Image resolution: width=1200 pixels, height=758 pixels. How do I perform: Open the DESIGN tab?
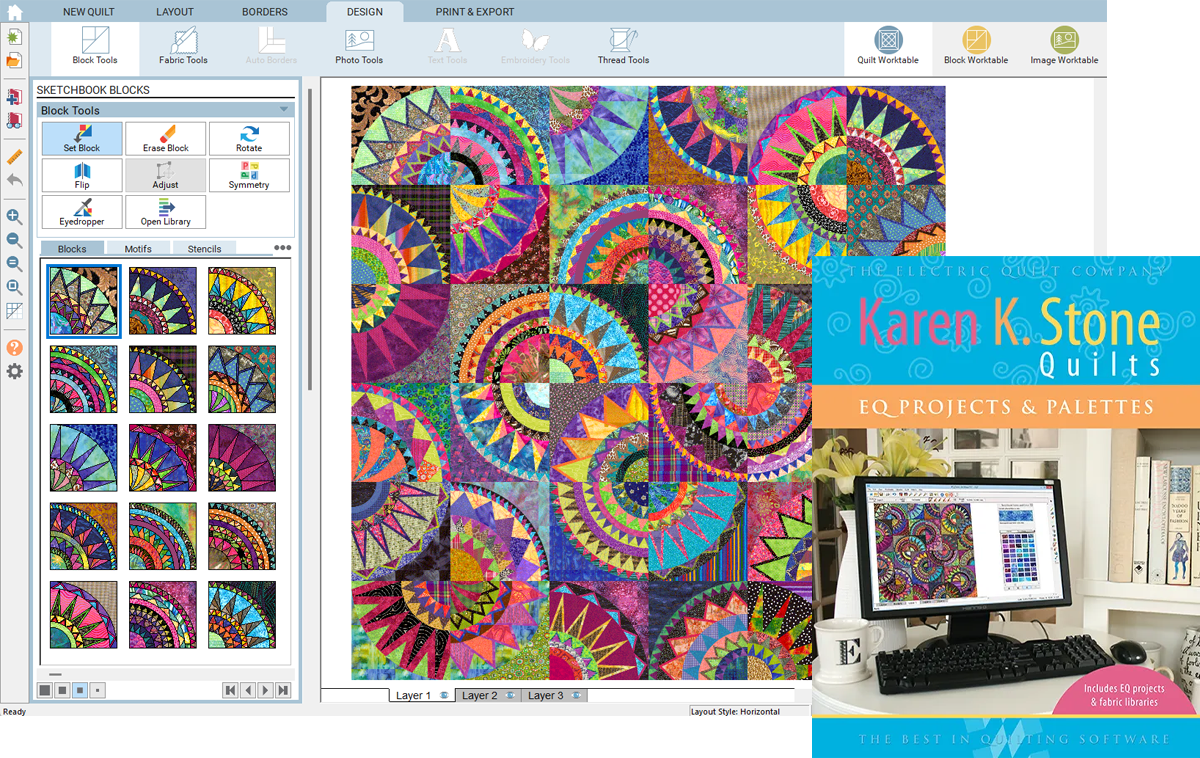point(365,12)
